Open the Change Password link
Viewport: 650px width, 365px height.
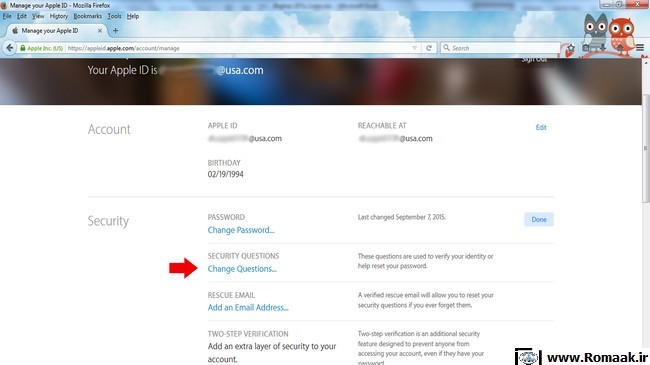241,230
